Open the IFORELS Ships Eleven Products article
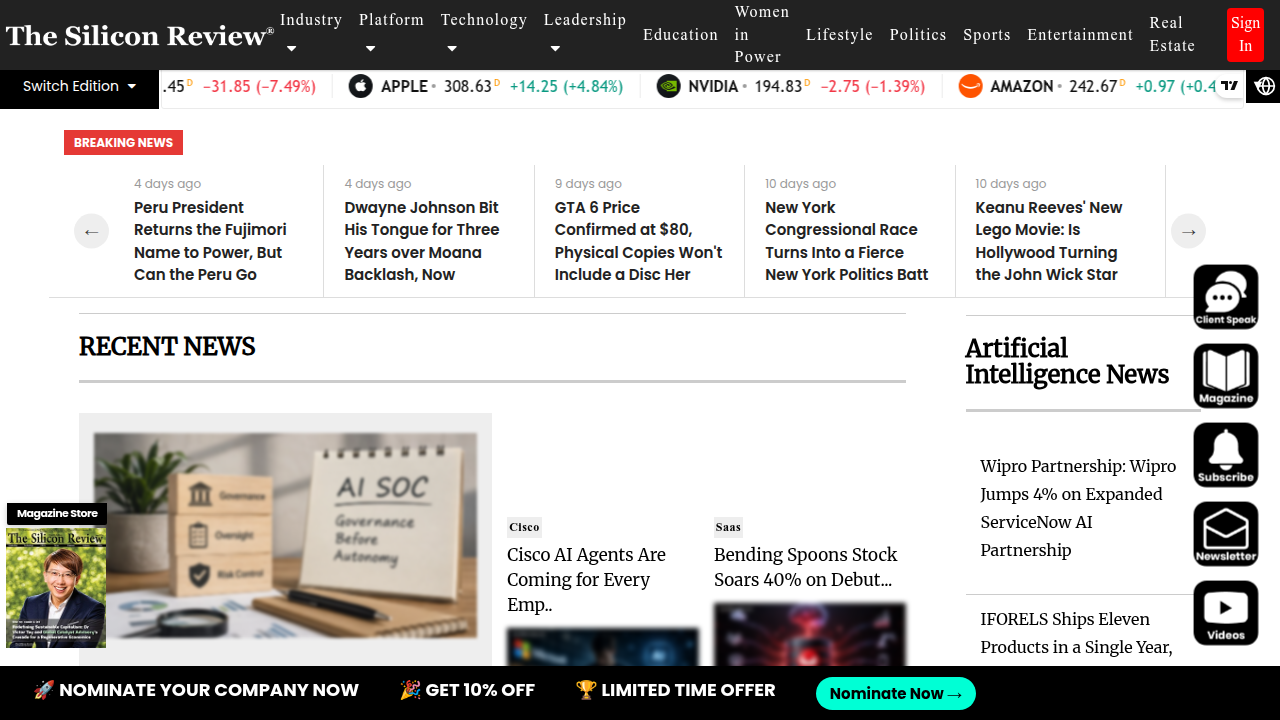 pos(1077,633)
